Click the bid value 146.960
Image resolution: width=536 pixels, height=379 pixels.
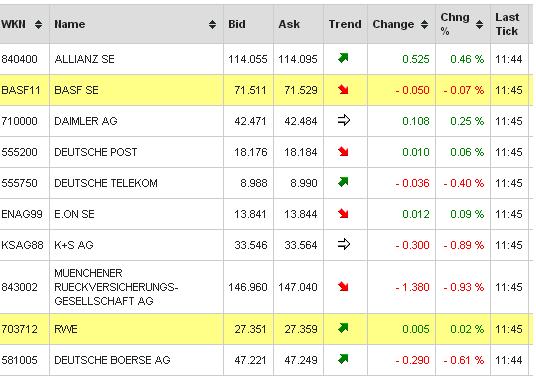coord(248,287)
